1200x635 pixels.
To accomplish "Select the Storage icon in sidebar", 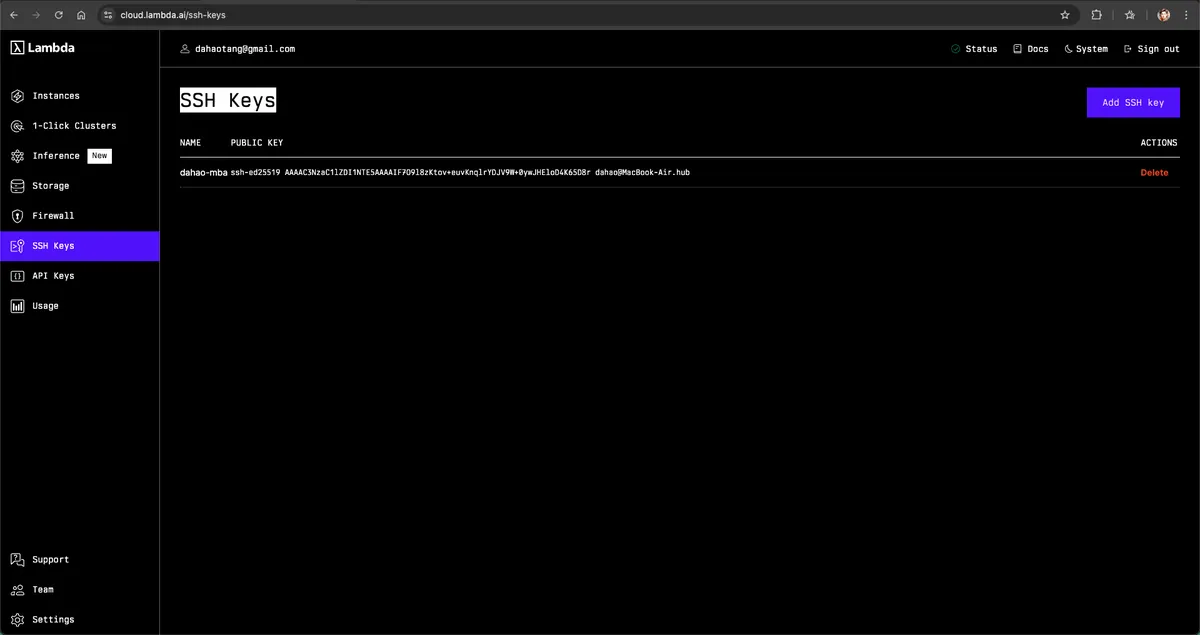I will coord(17,186).
